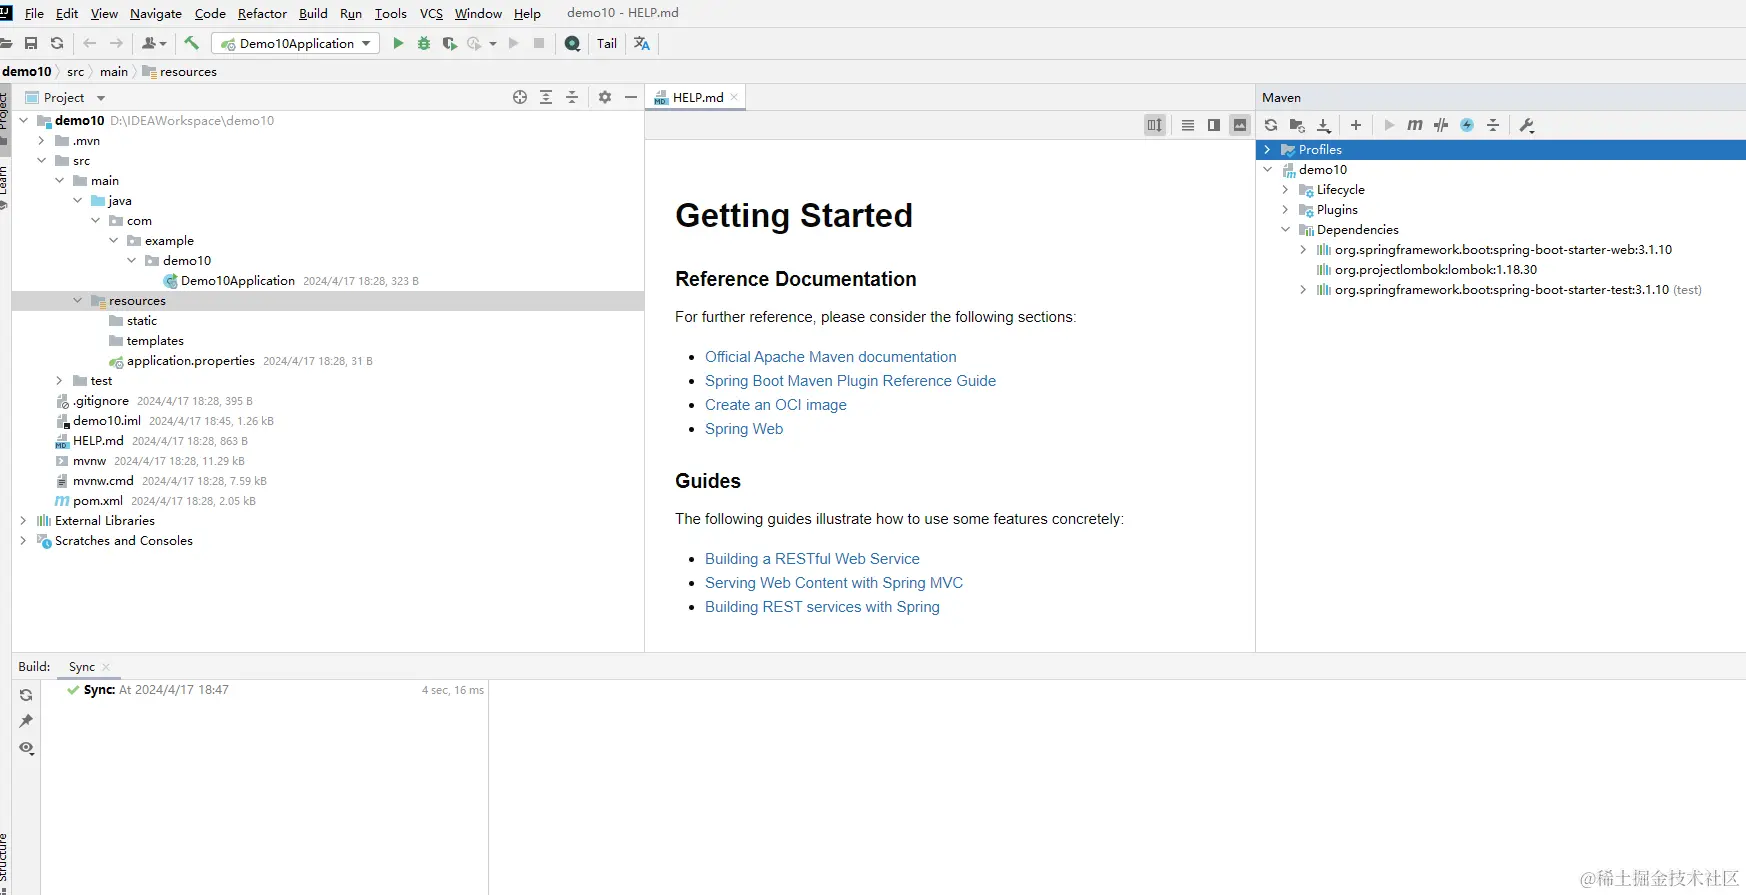Open Spring Boot Maven Plugin Reference Guide
Image resolution: width=1746 pixels, height=895 pixels.
click(850, 381)
